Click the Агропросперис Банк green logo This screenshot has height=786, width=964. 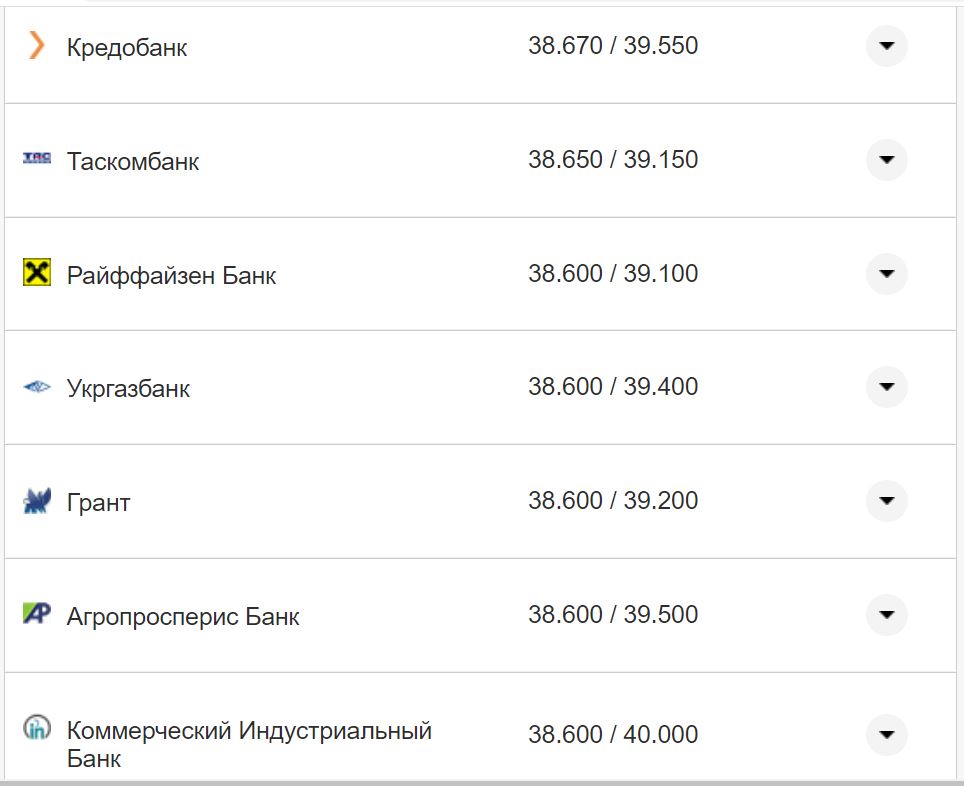[37, 616]
